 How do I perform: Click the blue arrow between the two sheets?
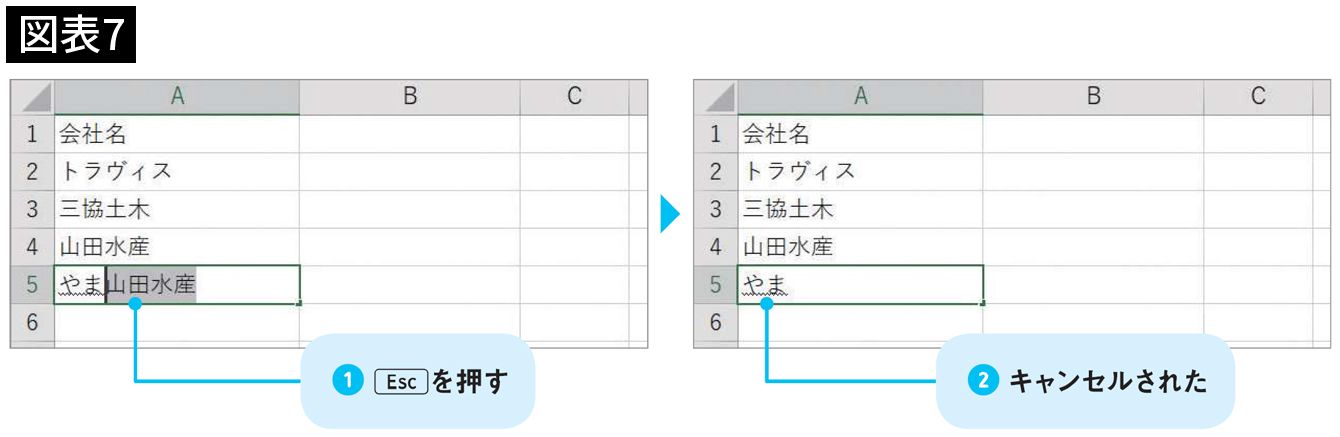pos(670,214)
